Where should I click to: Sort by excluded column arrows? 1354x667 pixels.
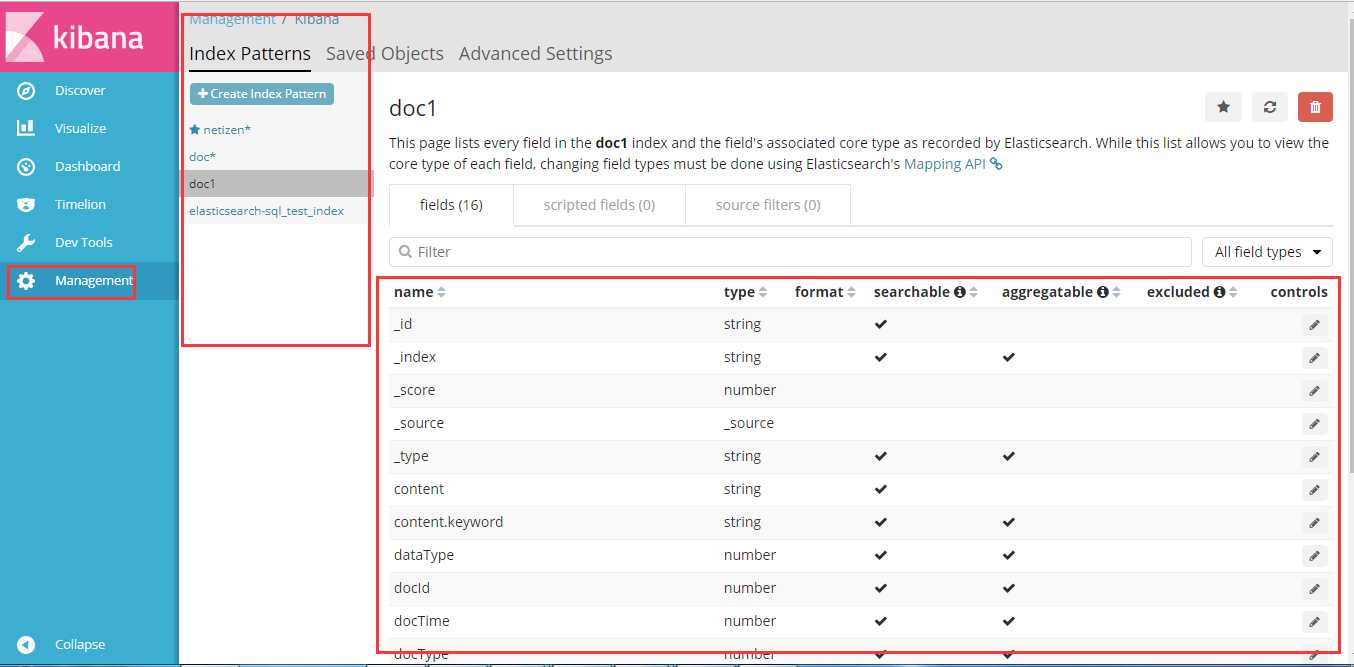tap(1233, 292)
